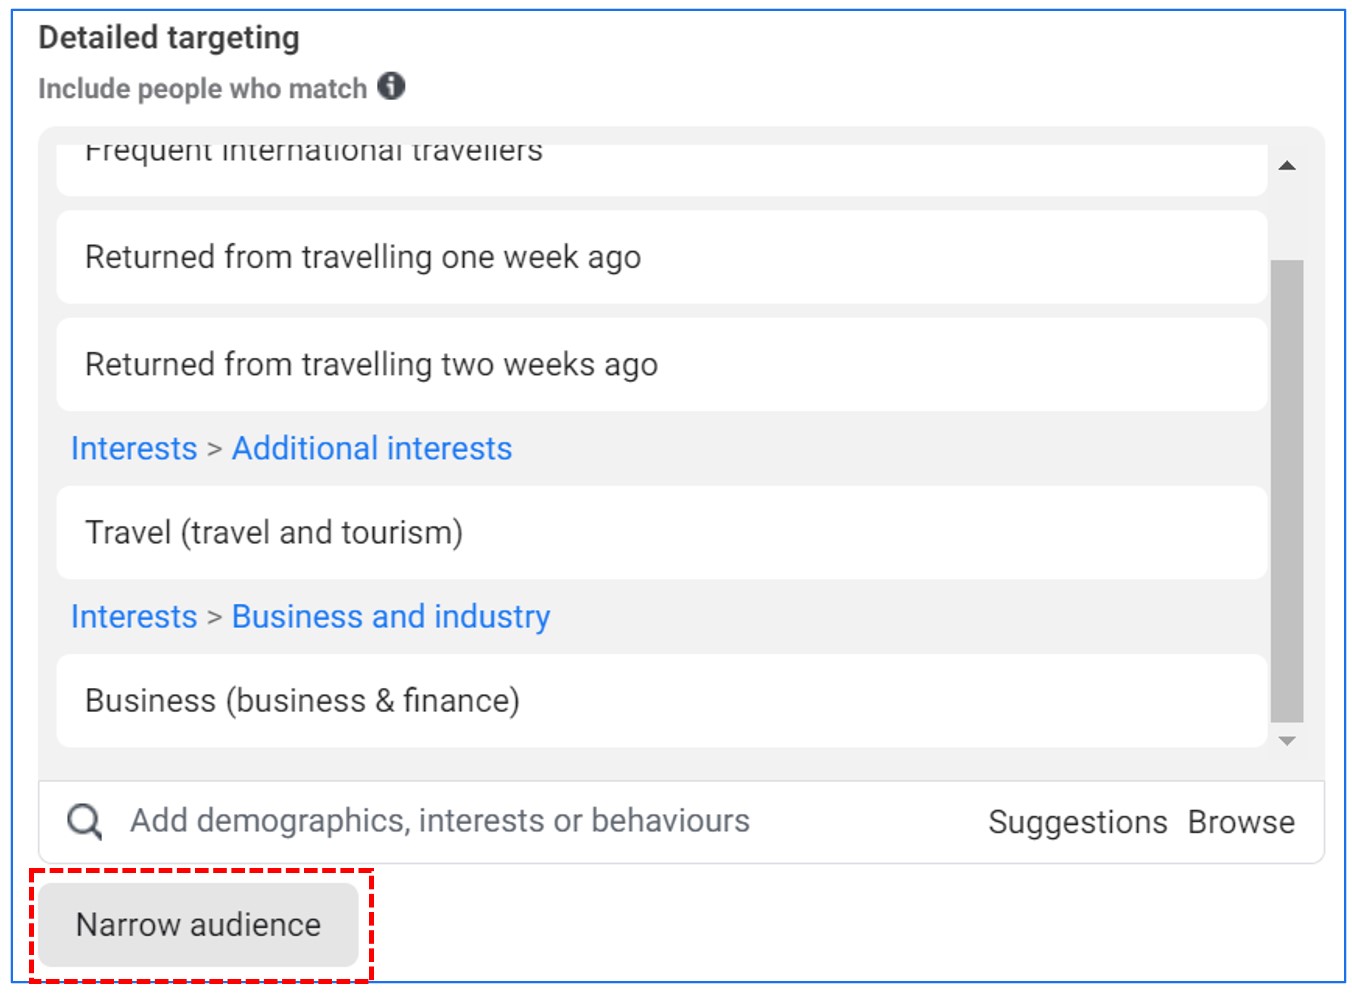
Task: Open the Additional interests category link
Action: point(371,449)
